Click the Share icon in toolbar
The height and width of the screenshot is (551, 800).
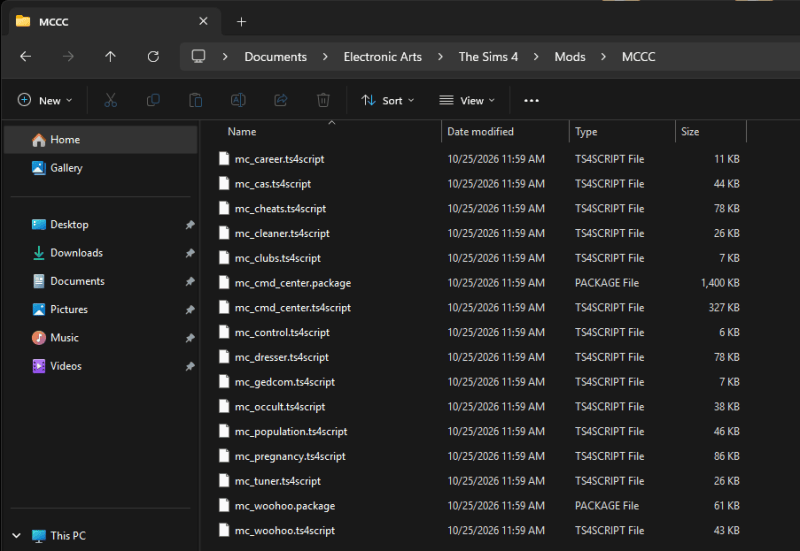coord(281,101)
